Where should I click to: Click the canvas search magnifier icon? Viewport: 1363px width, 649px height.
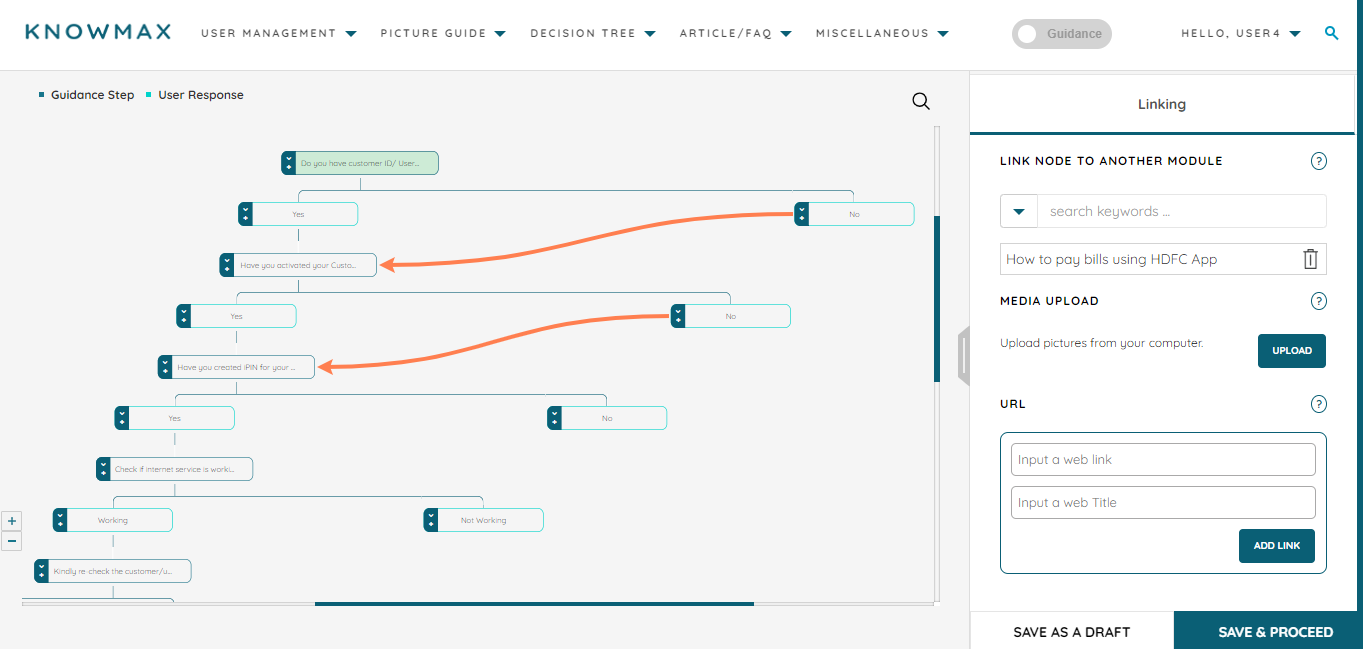(921, 101)
